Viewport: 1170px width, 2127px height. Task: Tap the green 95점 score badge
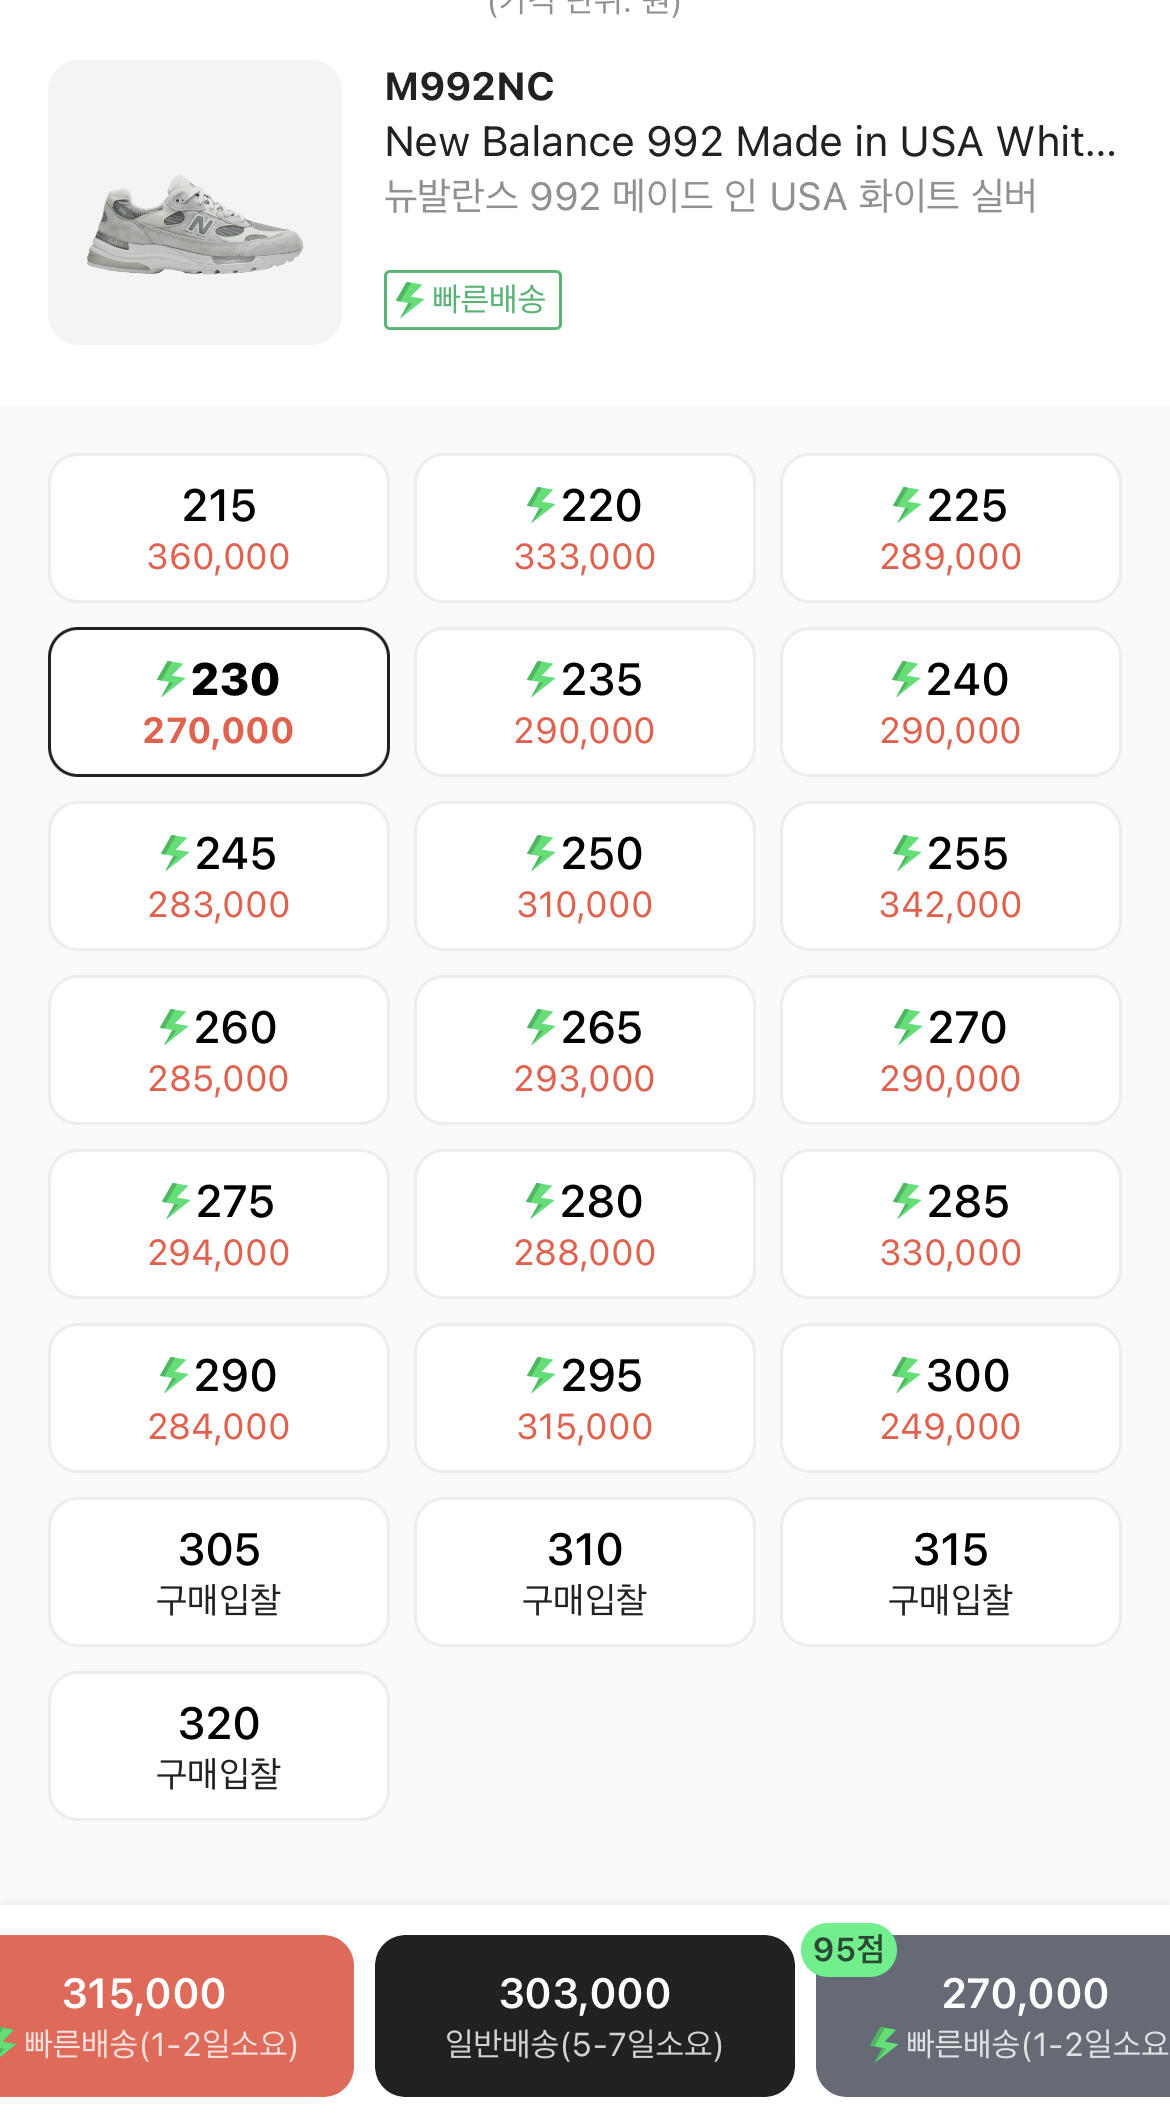[849, 1949]
